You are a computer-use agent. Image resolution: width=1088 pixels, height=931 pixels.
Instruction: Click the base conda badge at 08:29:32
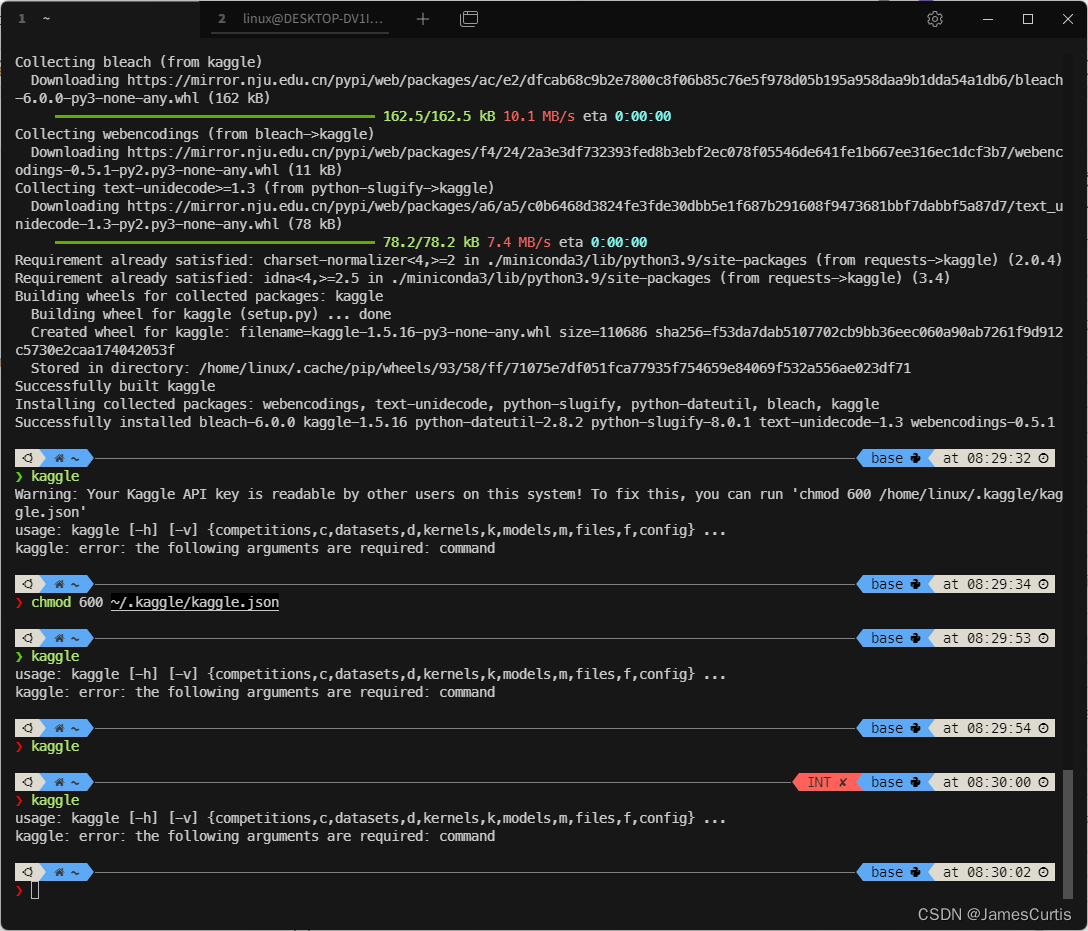coord(895,458)
